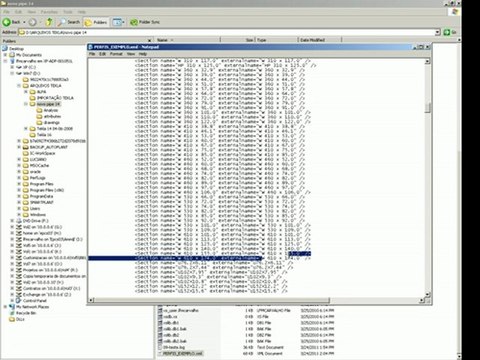Close the Folders pane with its X
The width and height of the screenshot is (480, 360).
coord(149,41)
